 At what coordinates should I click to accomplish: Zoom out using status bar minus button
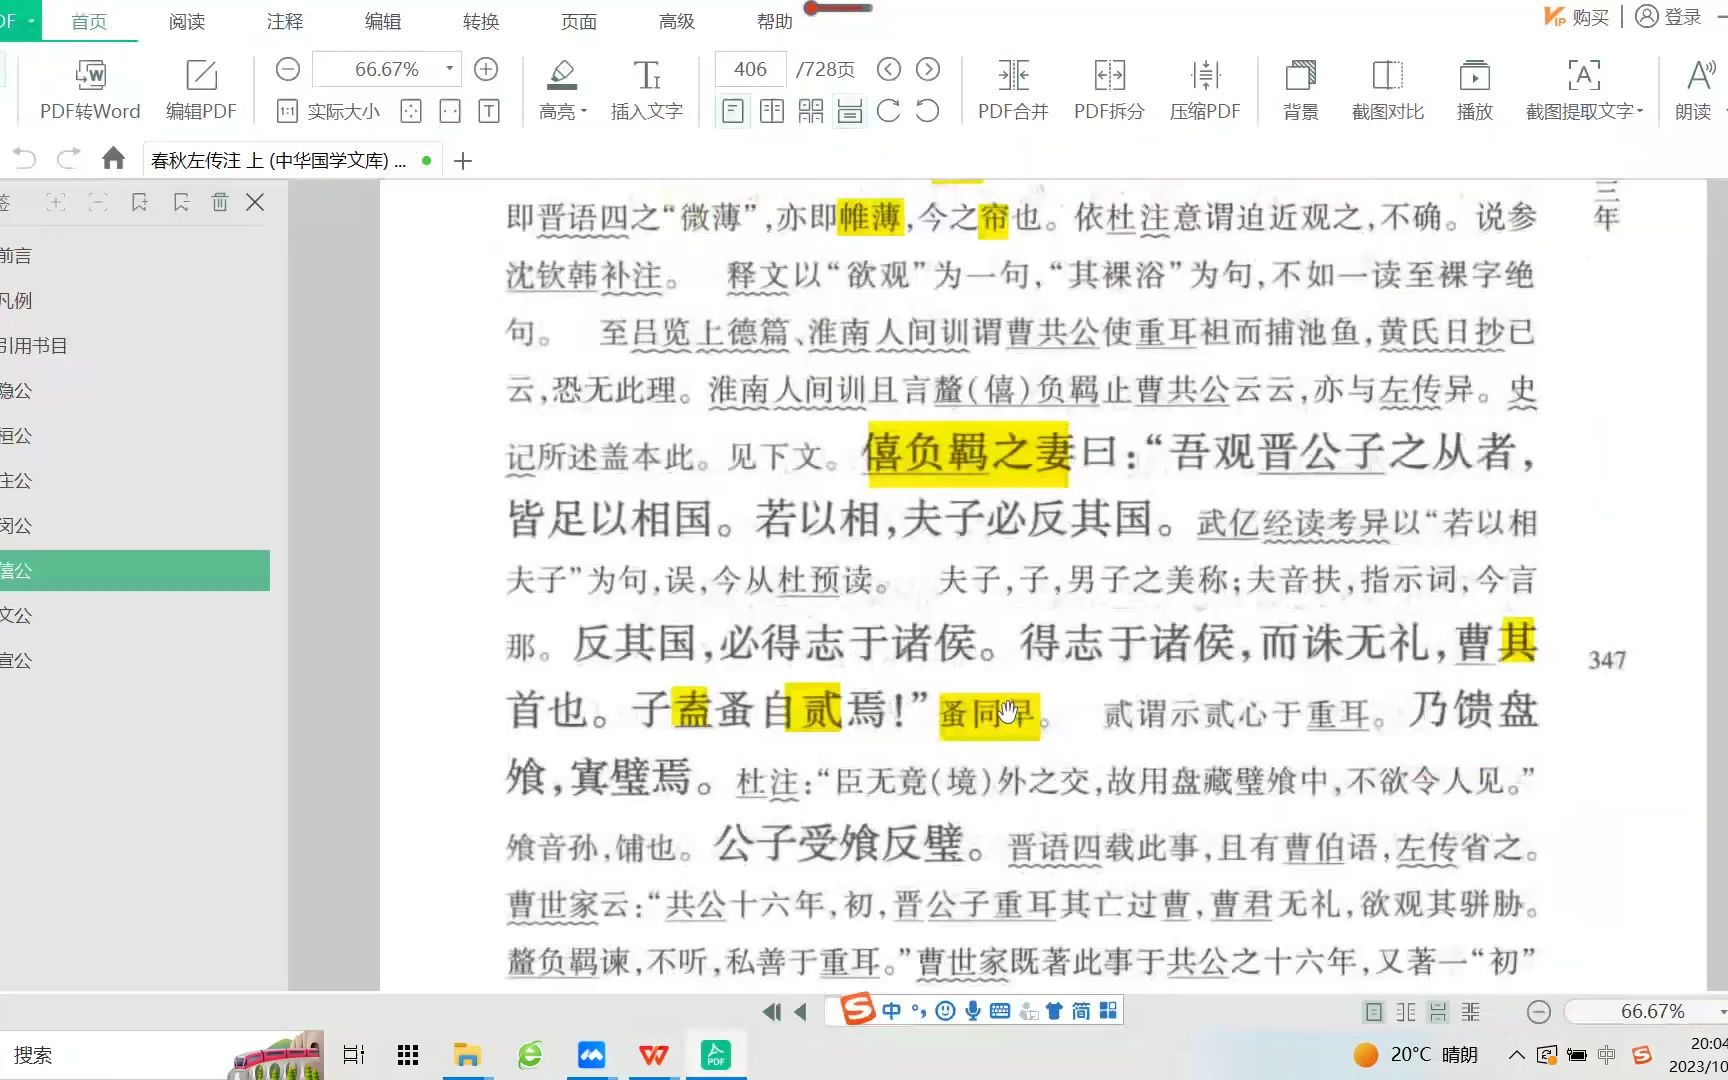pyautogui.click(x=1539, y=1012)
